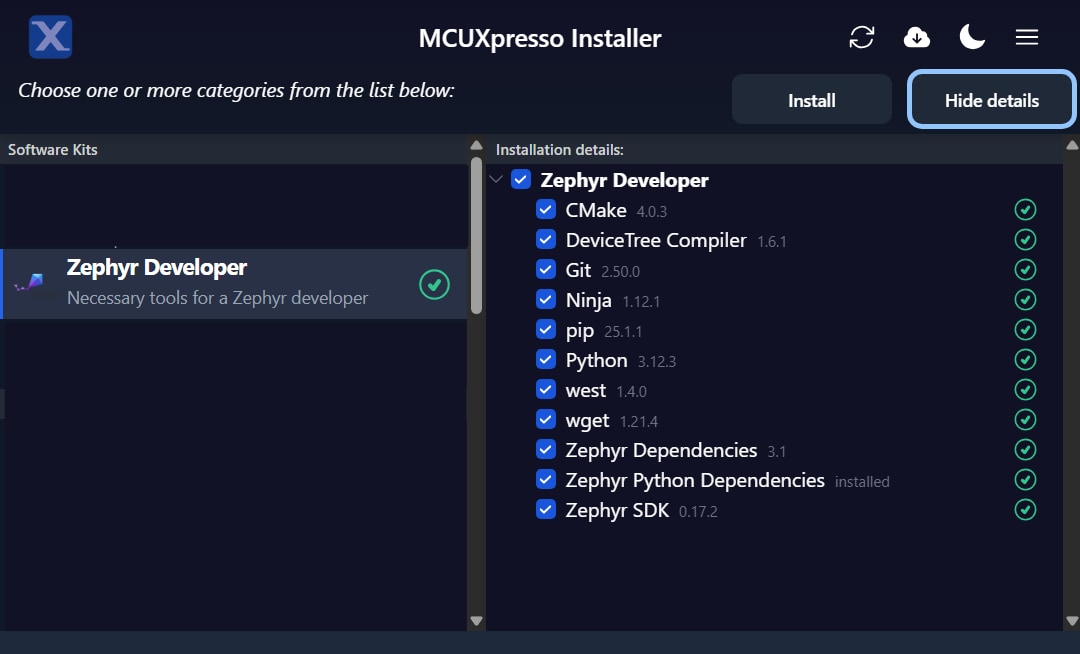
Task: Toggle the Python checkbox
Action: (x=546, y=360)
